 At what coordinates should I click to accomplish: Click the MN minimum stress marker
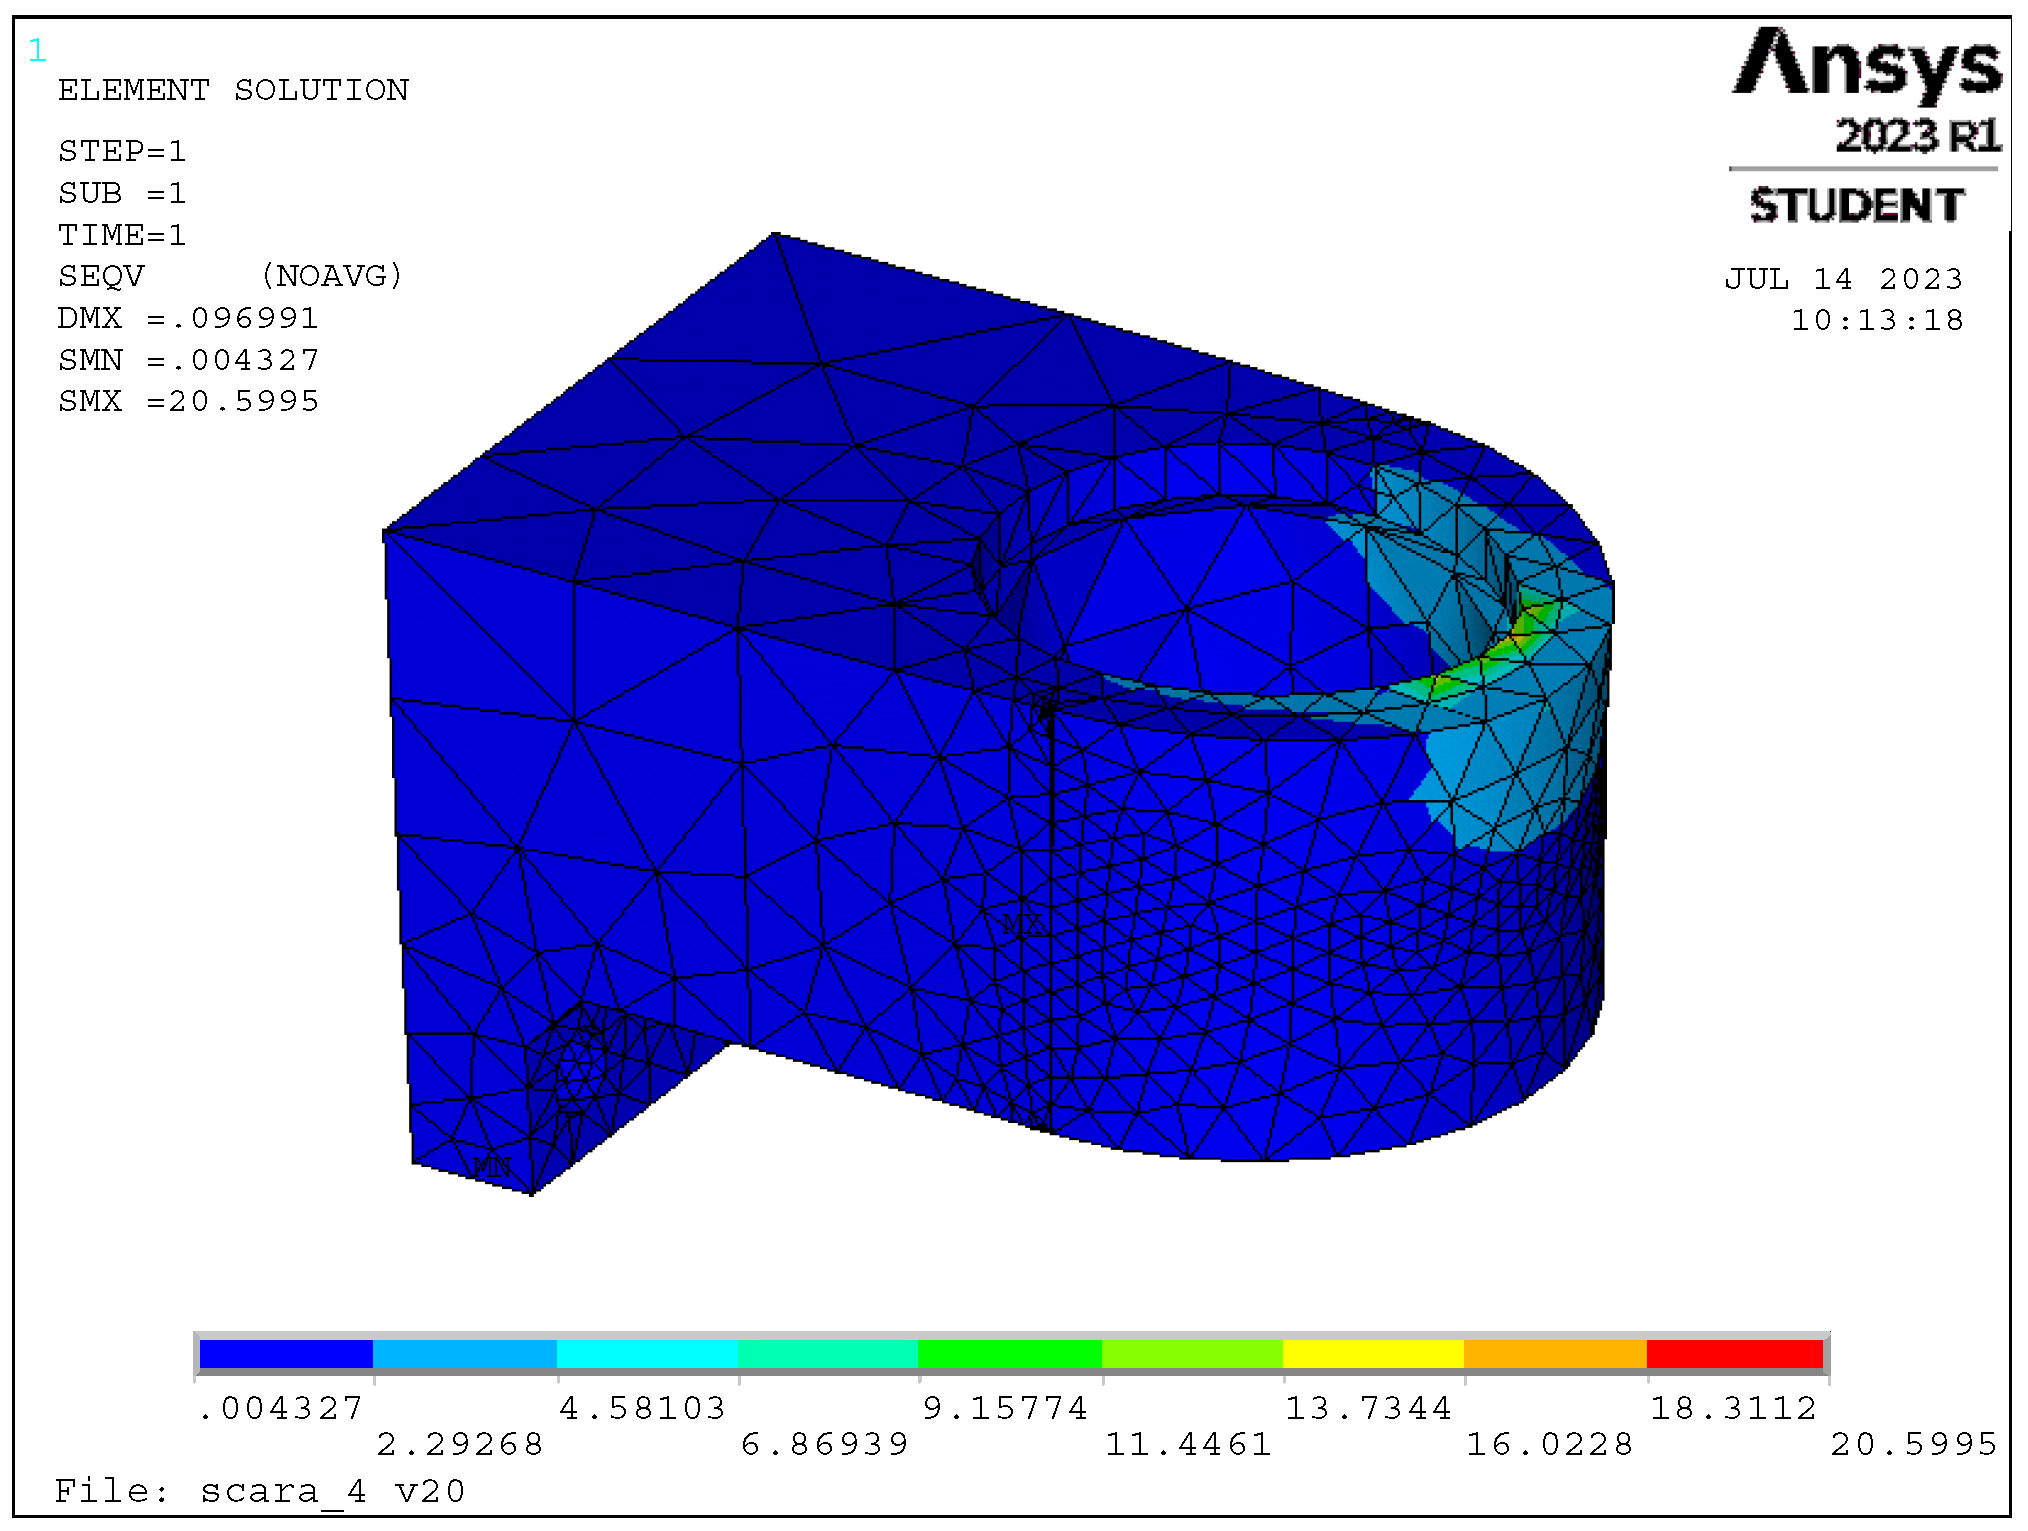[492, 1166]
